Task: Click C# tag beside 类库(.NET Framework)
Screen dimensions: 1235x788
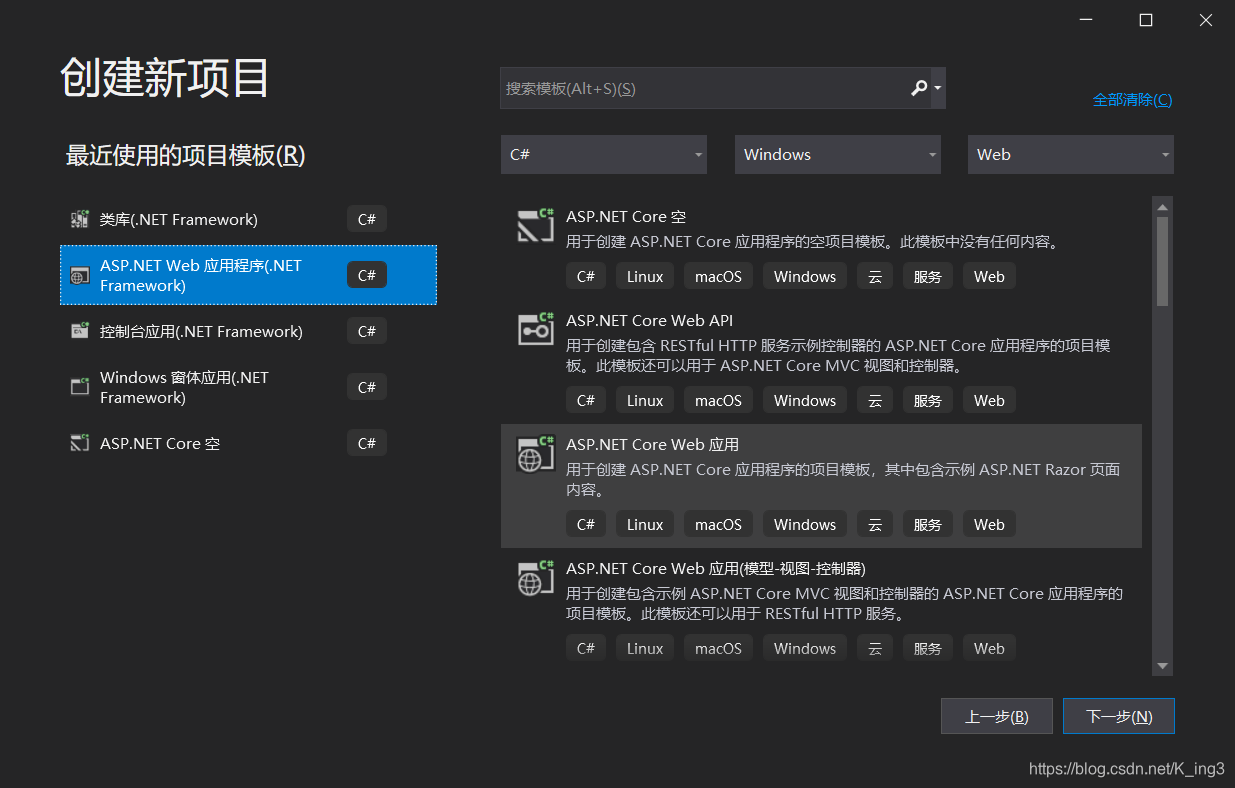Action: [367, 219]
